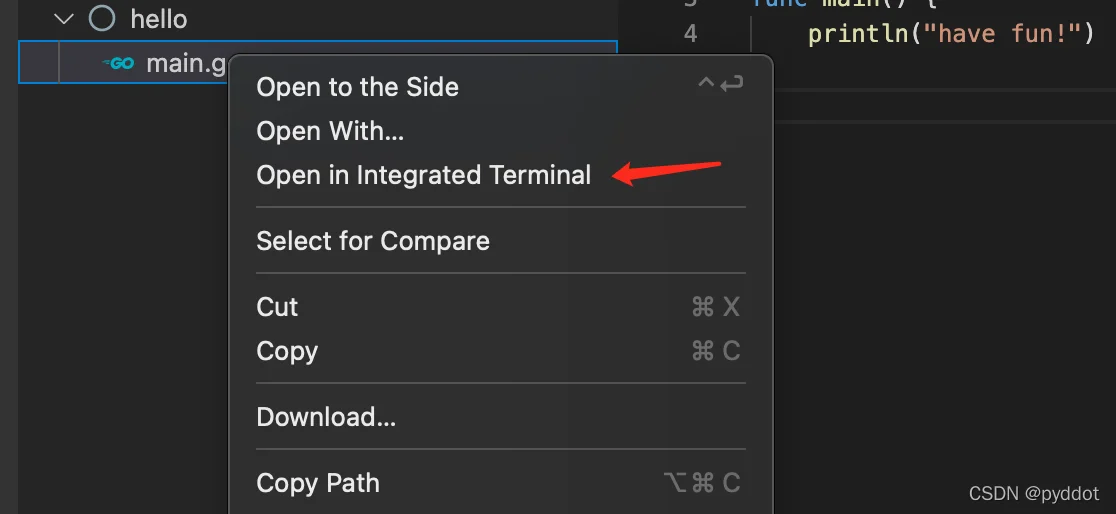Click the "have fun!" string literal
This screenshot has height=514, width=1116.
1001,33
